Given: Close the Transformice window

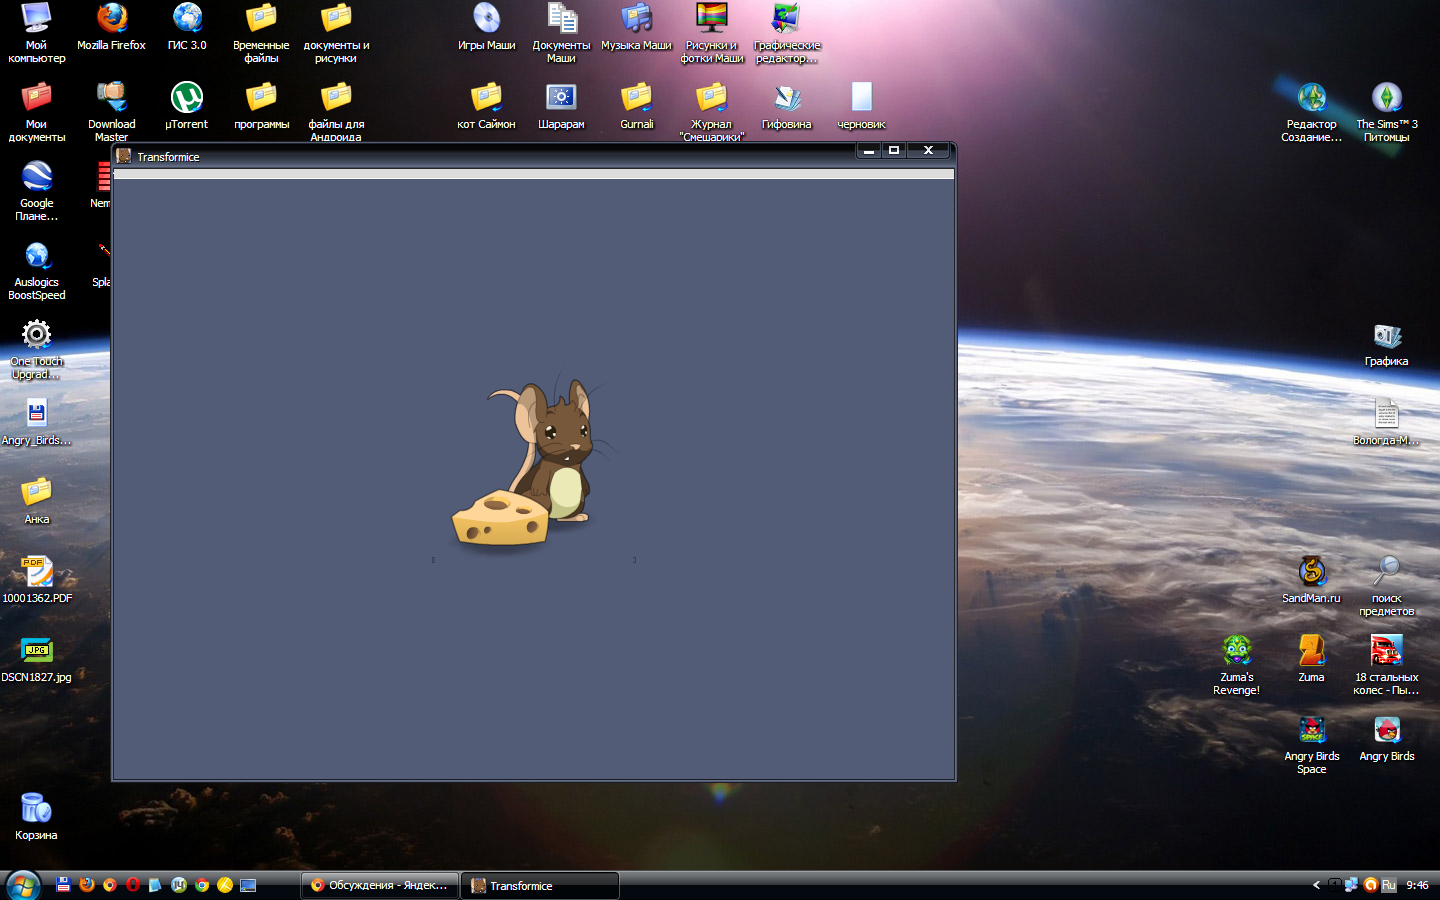Looking at the screenshot, I should coord(928,150).
